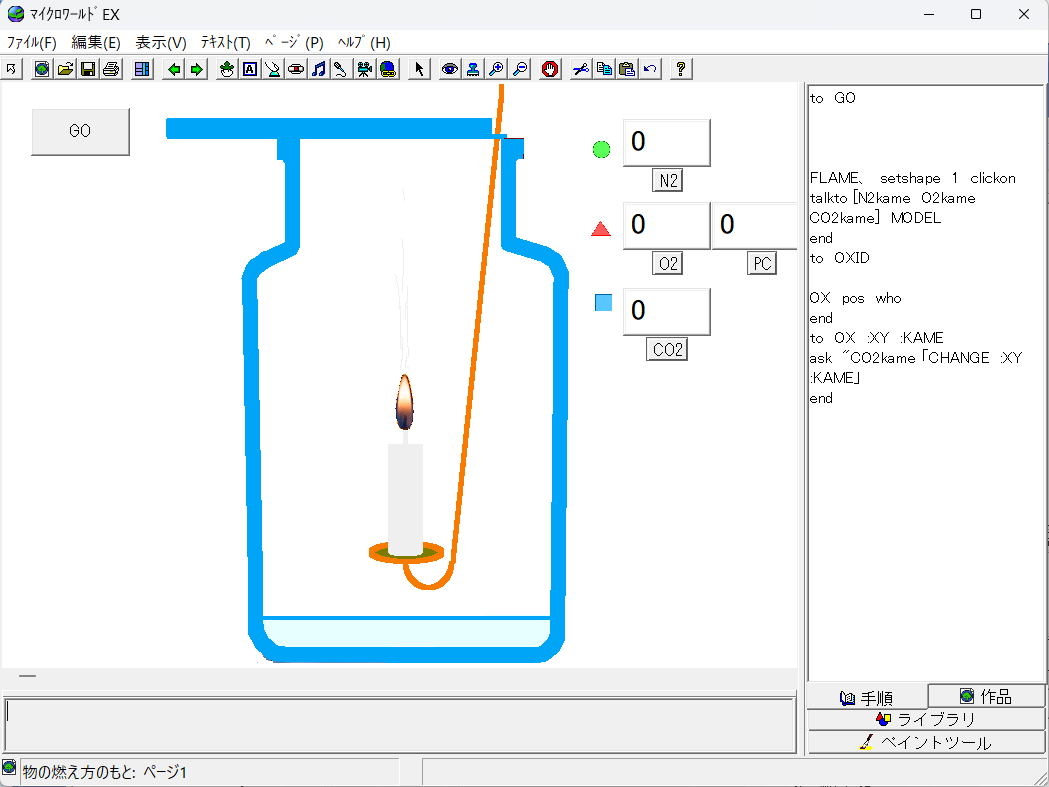Viewport: 1049px width, 787px height.
Task: Click in the command center input area
Action: click(x=399, y=725)
